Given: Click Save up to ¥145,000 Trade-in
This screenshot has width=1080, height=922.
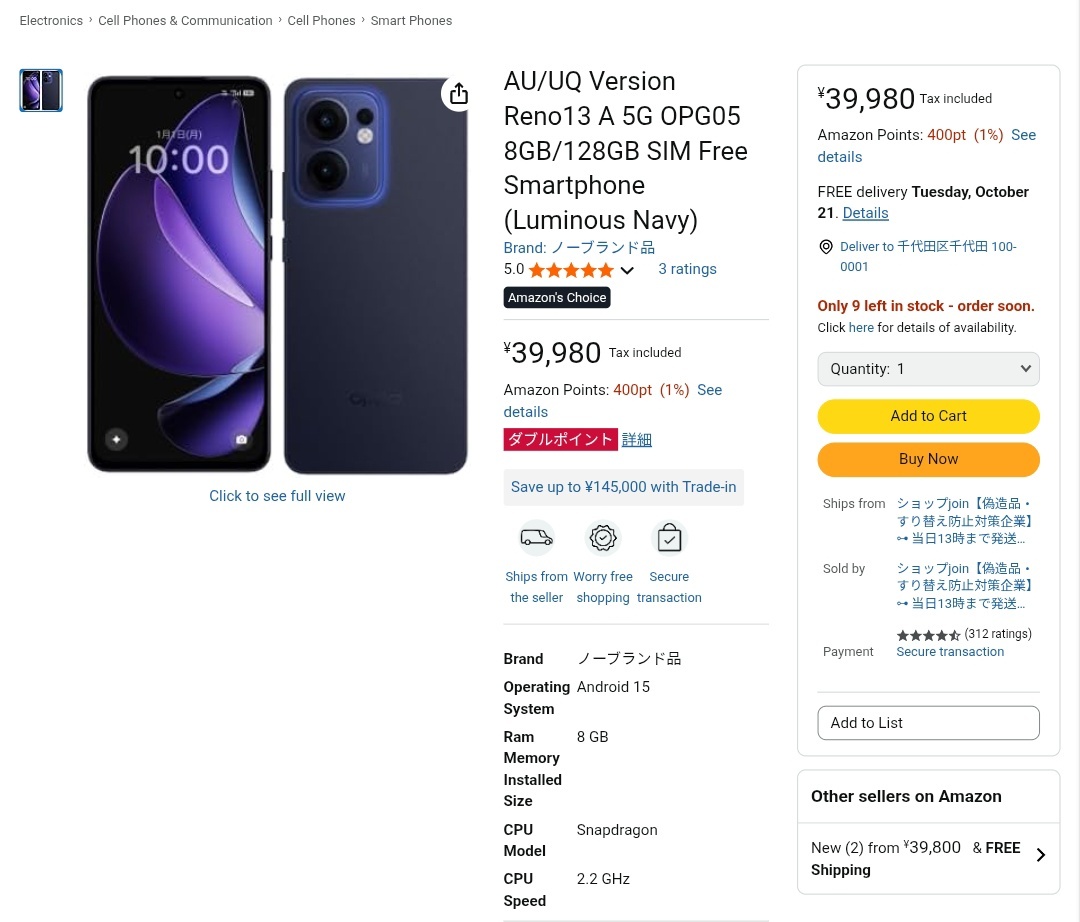Looking at the screenshot, I should click(x=623, y=487).
